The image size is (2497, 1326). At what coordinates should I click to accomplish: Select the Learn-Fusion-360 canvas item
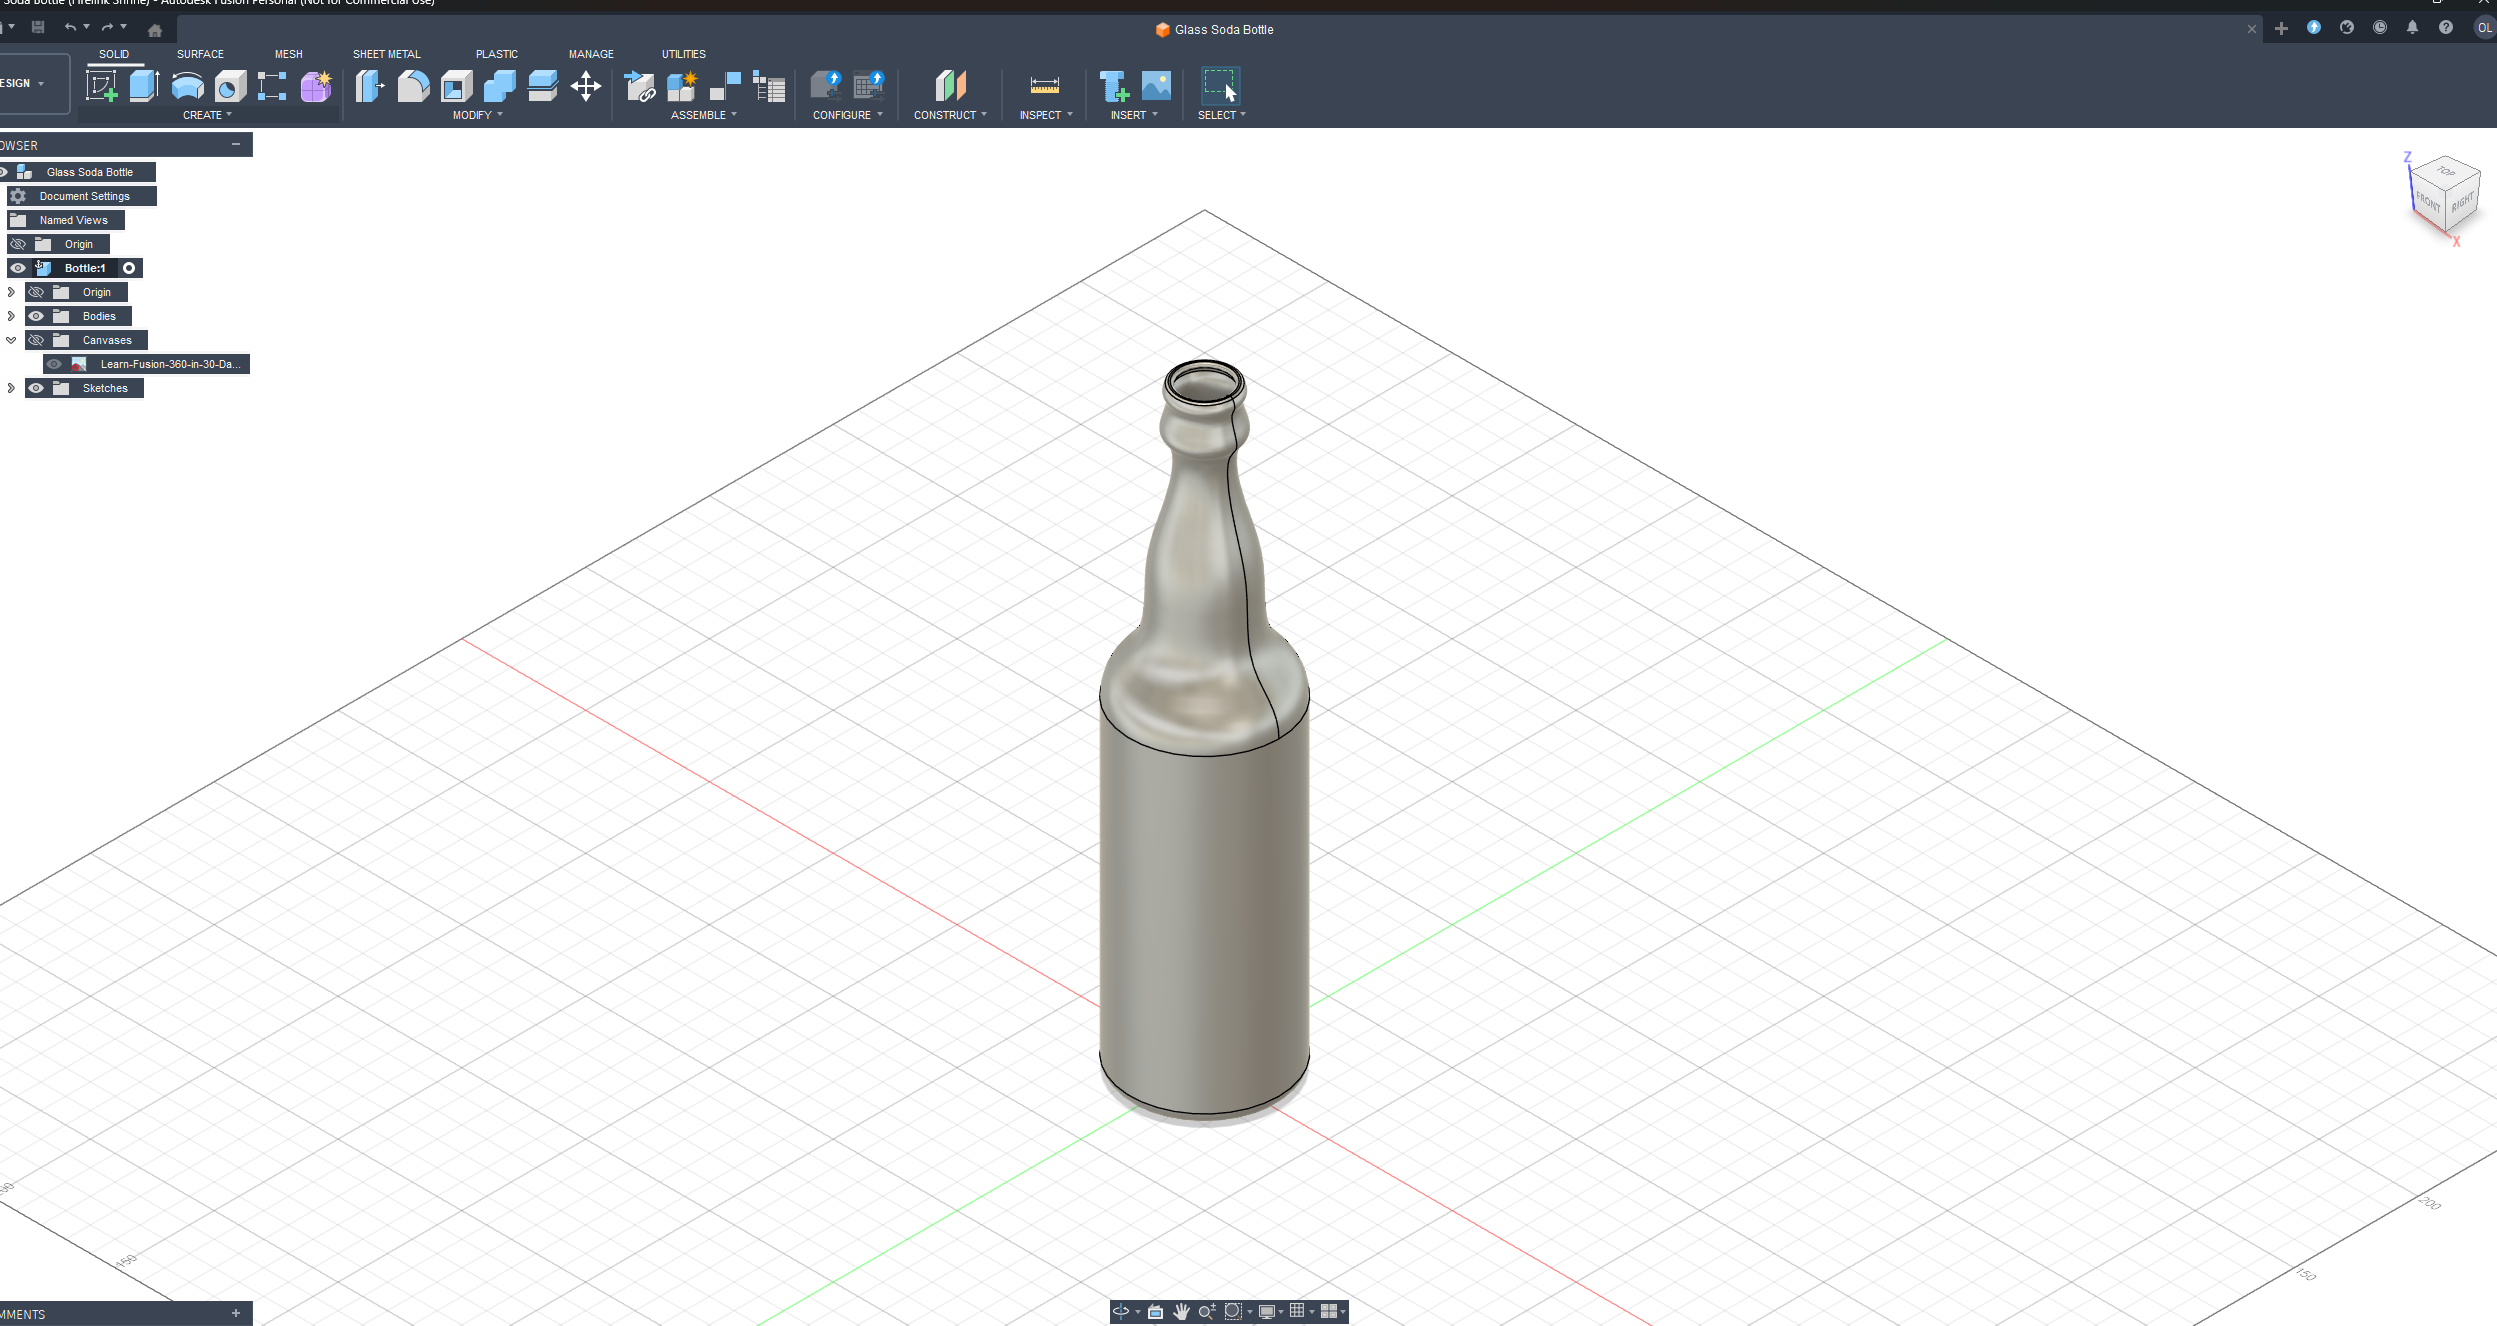[x=169, y=364]
